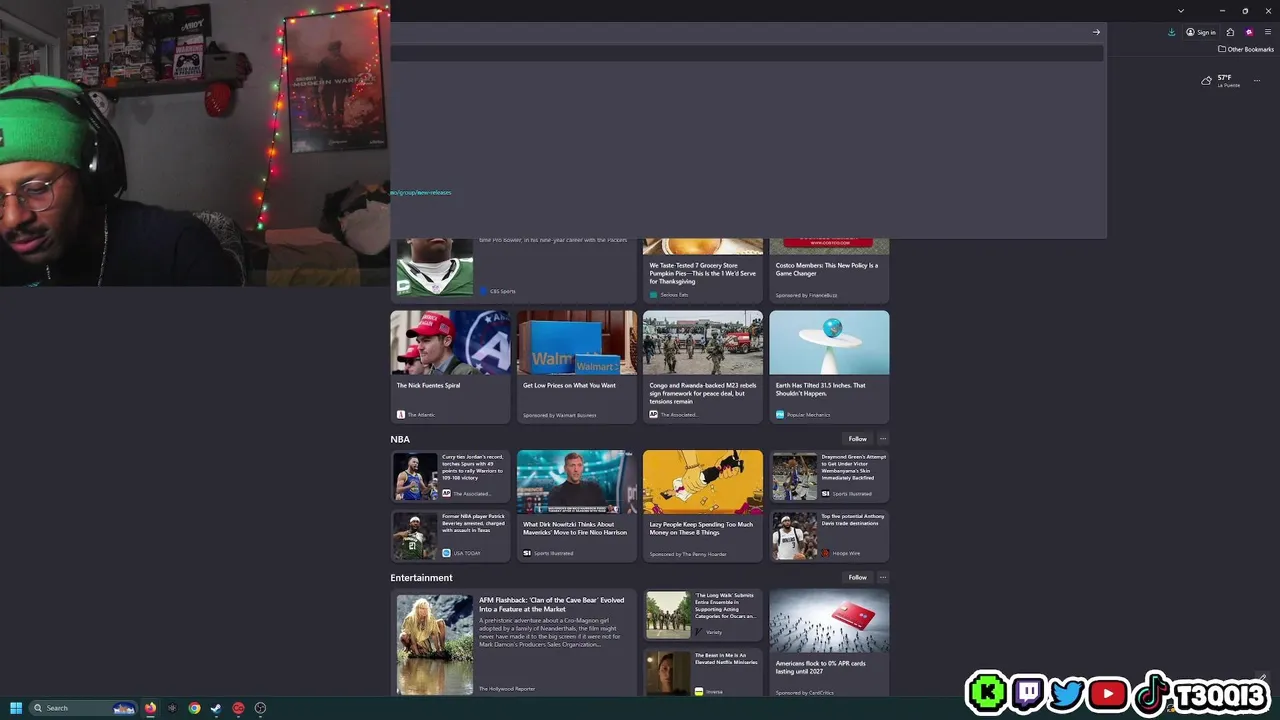Click Curry article player thumbnail
Image resolution: width=1280 pixels, height=720 pixels.
[415, 476]
